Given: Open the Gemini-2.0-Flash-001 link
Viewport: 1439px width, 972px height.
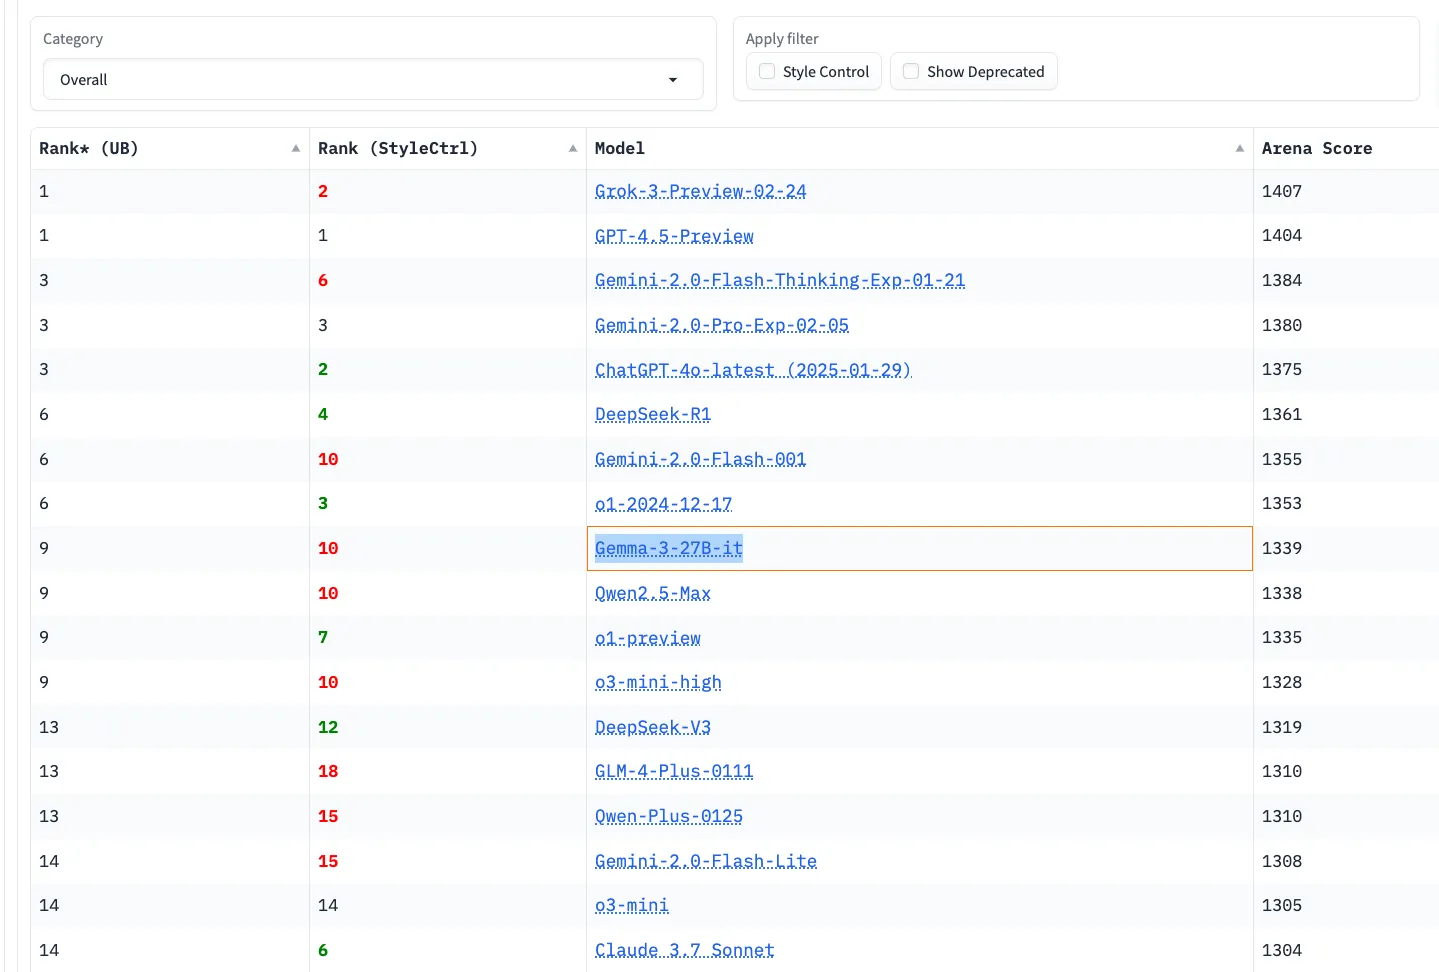Looking at the screenshot, I should [700, 459].
